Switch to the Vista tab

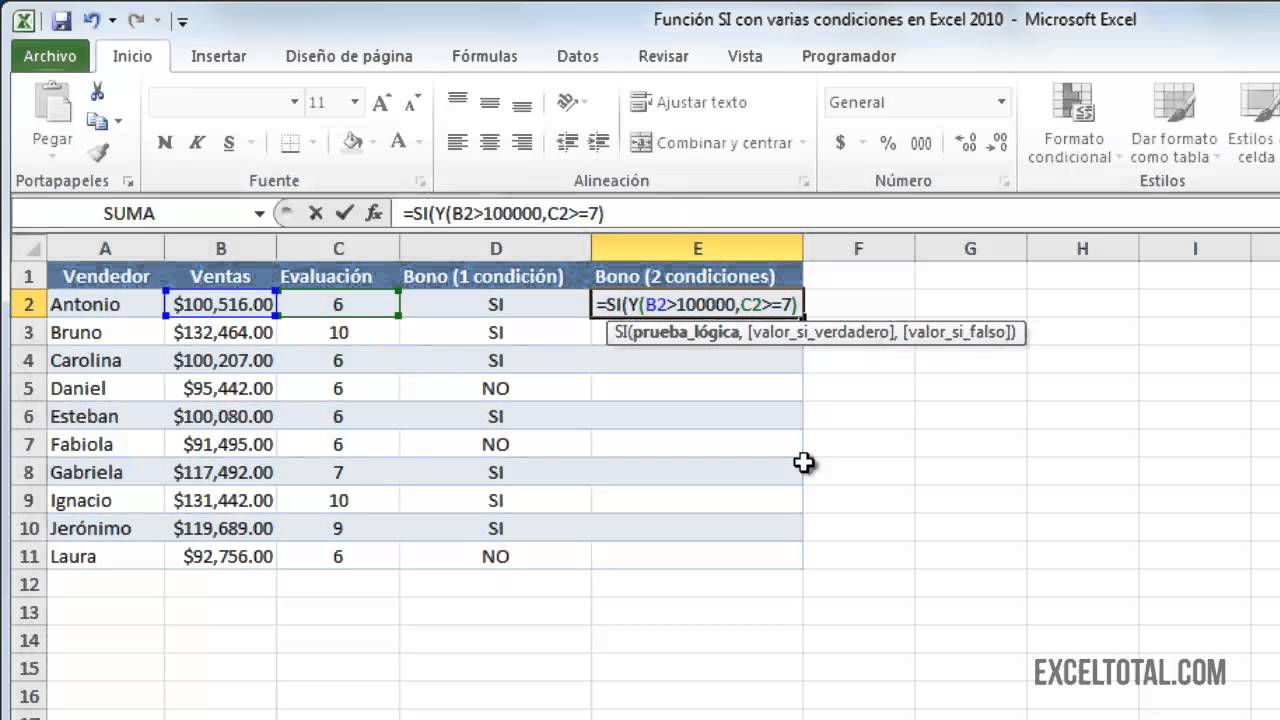pos(745,56)
